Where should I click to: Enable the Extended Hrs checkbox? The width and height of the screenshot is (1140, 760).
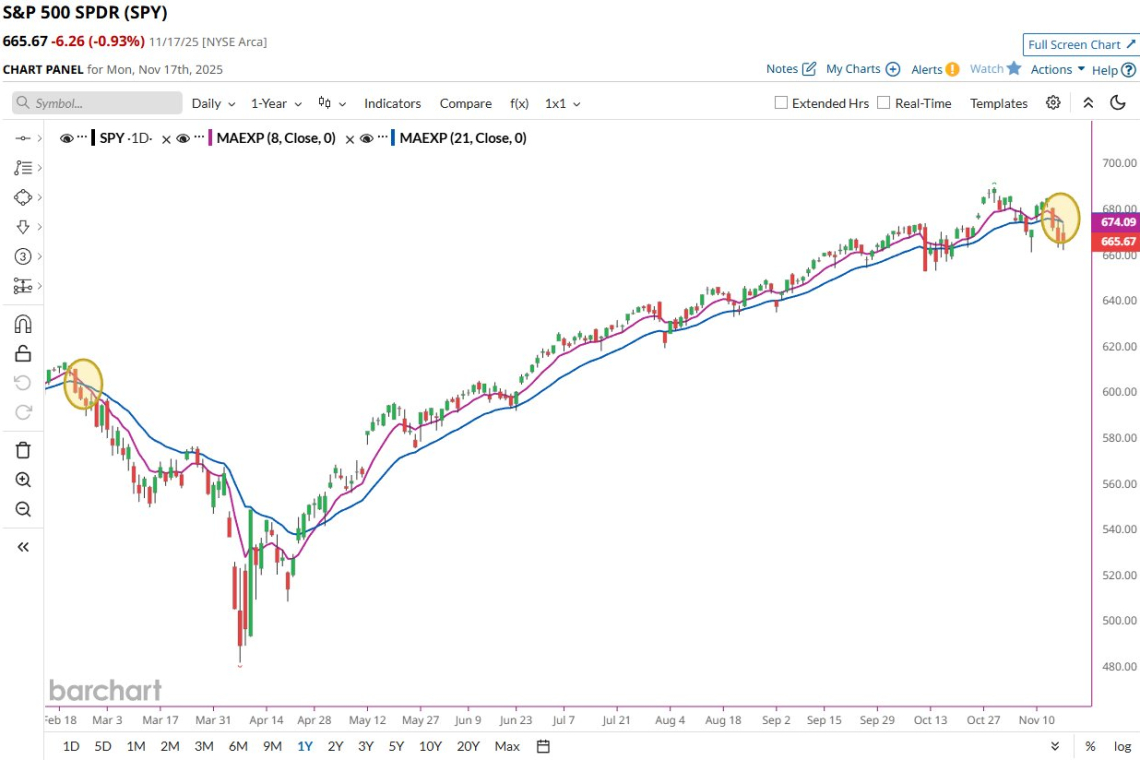[782, 103]
